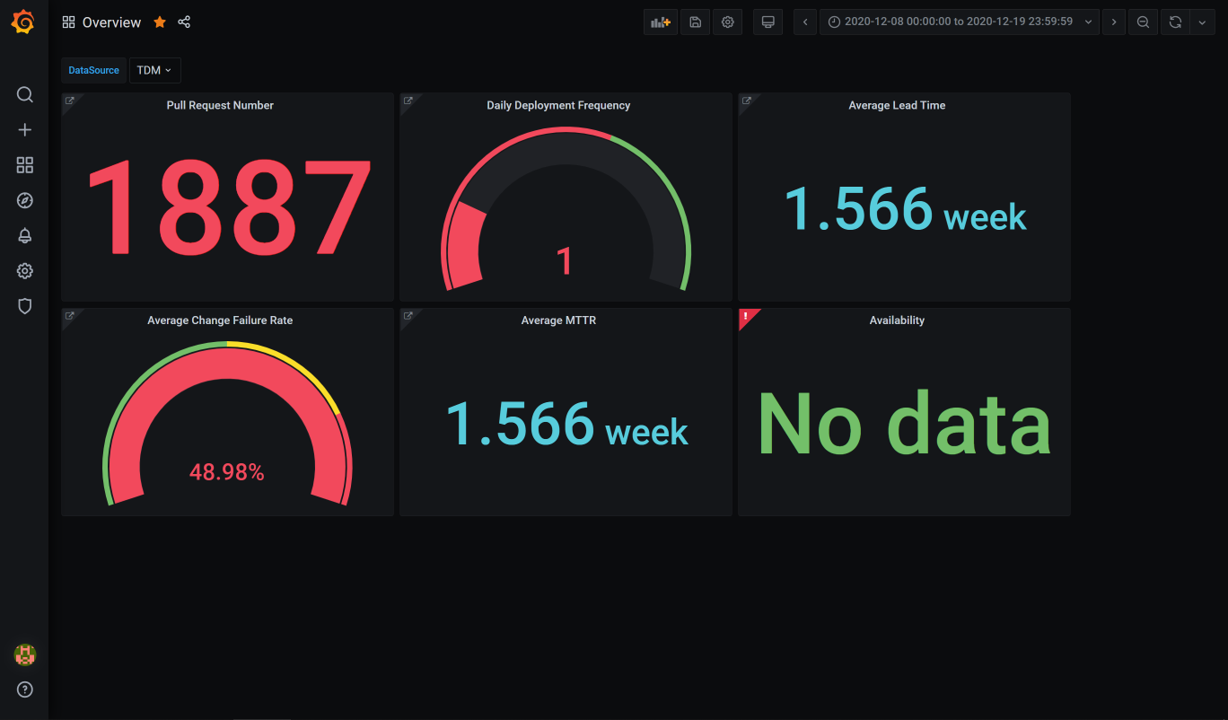Click the deployment frequency gauge
1228x720 pixels.
[x=566, y=210]
